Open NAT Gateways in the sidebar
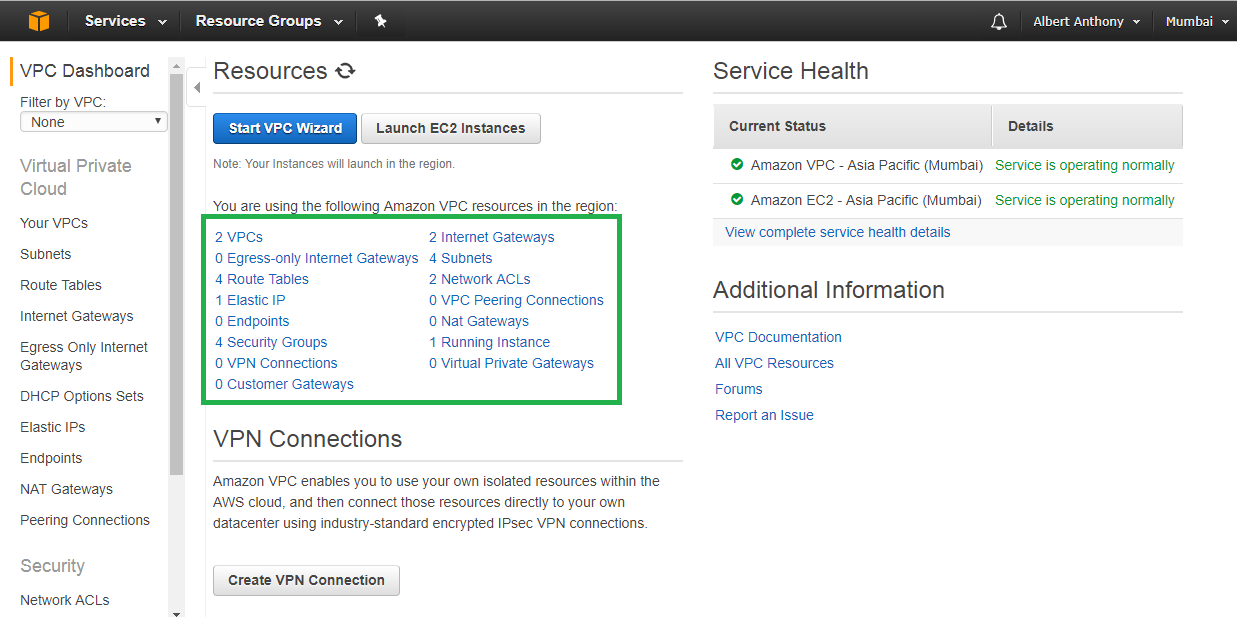 [x=67, y=489]
